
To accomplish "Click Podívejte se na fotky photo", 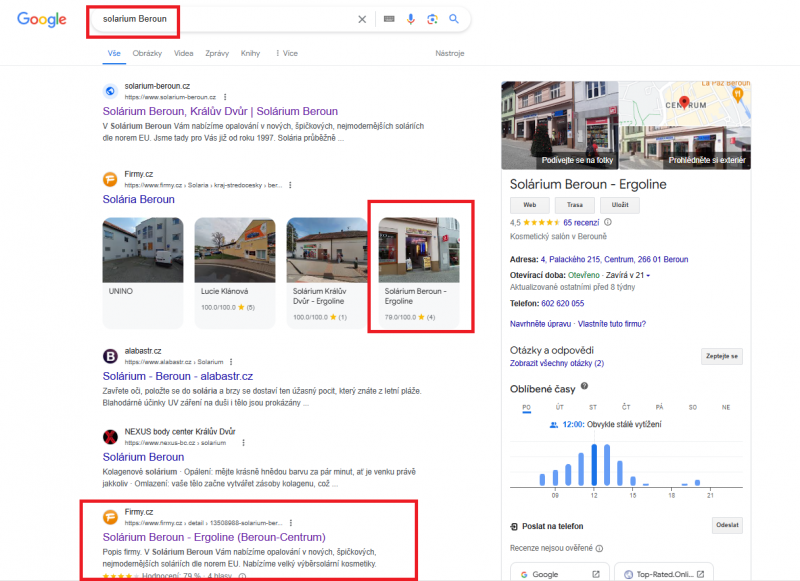I will tap(560, 125).
